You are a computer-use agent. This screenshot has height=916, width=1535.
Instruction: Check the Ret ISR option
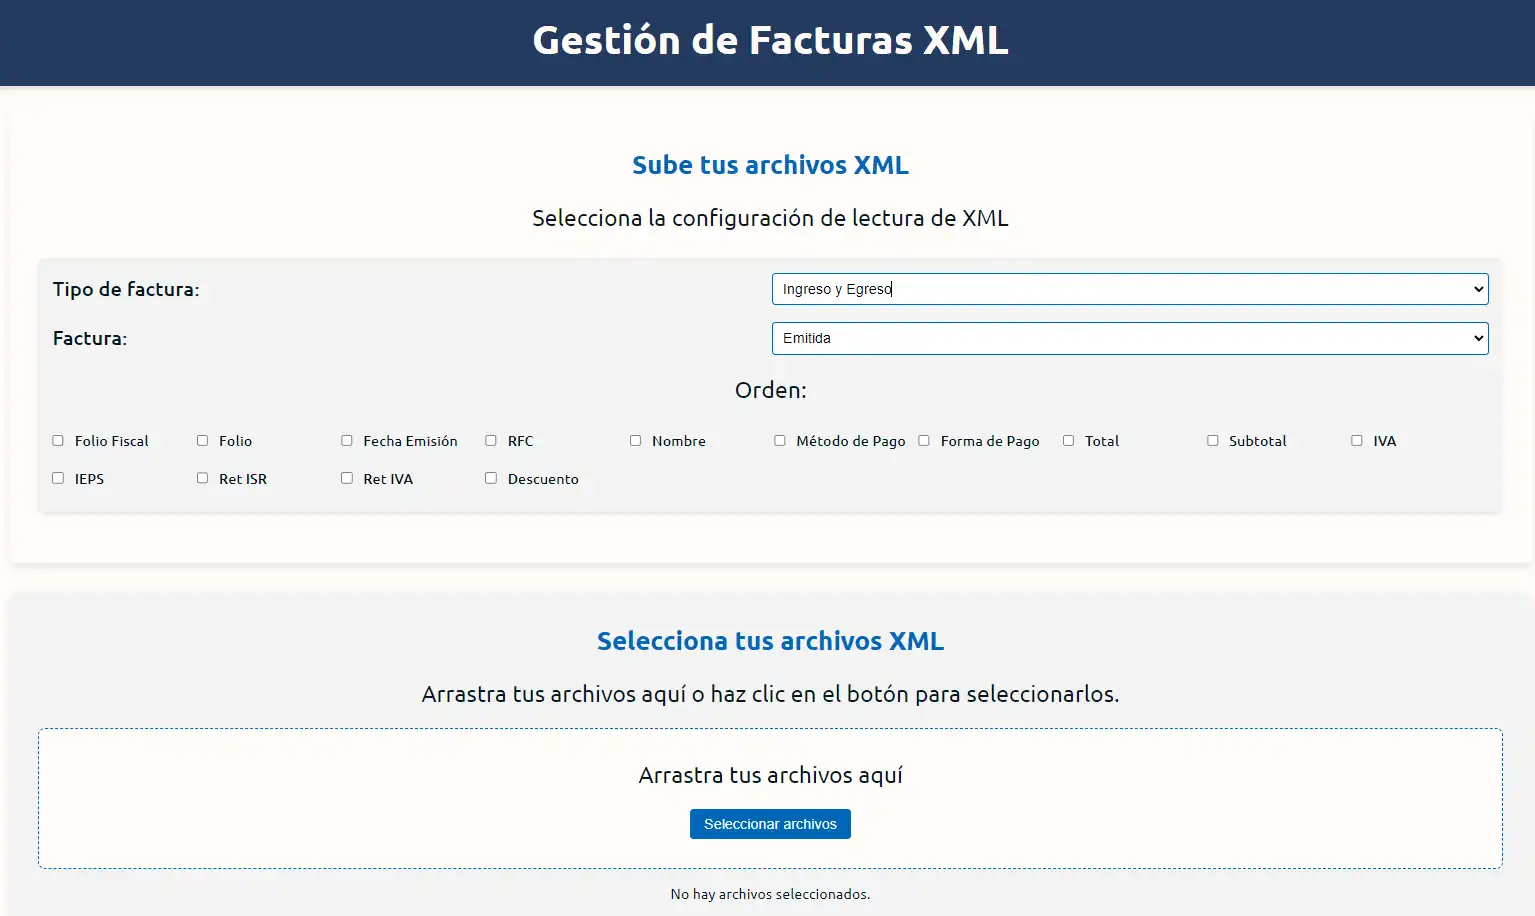(x=202, y=478)
